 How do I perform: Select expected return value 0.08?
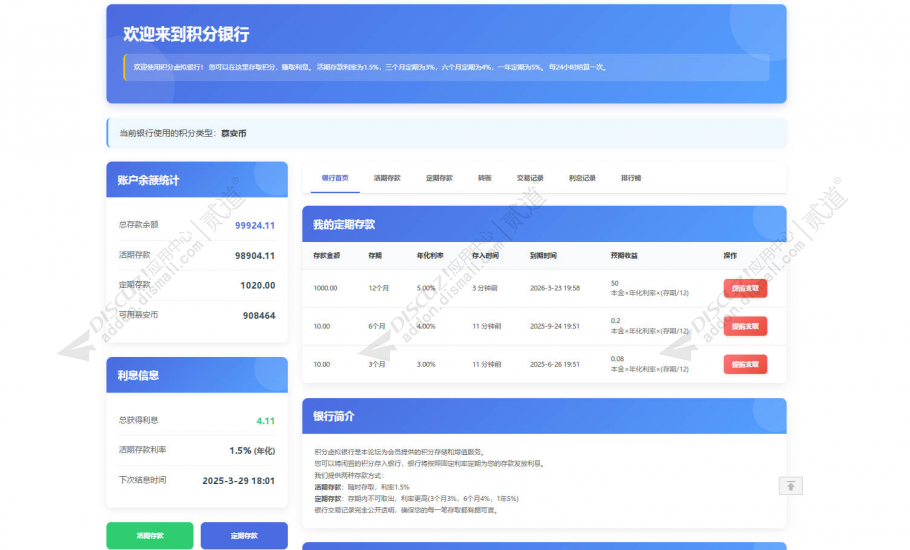click(x=617, y=359)
